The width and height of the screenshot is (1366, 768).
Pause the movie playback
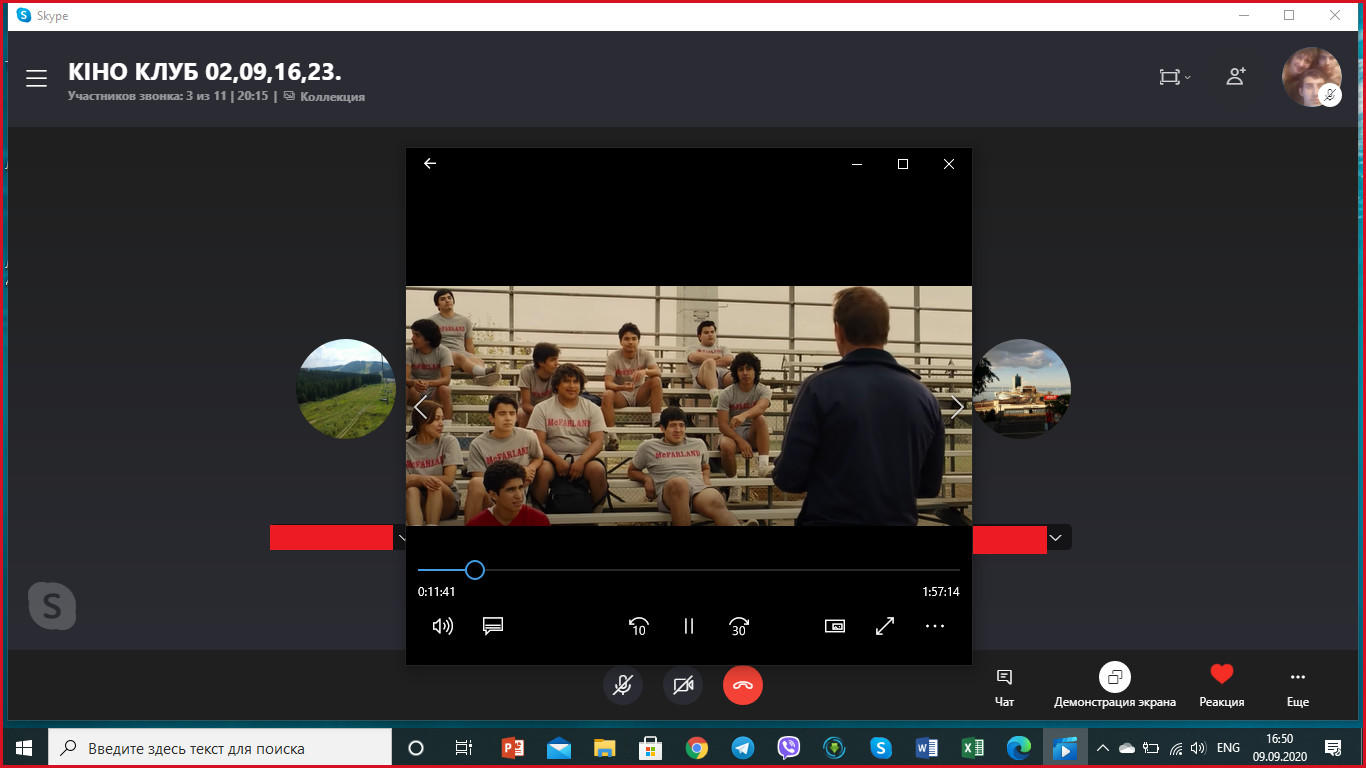tap(689, 626)
